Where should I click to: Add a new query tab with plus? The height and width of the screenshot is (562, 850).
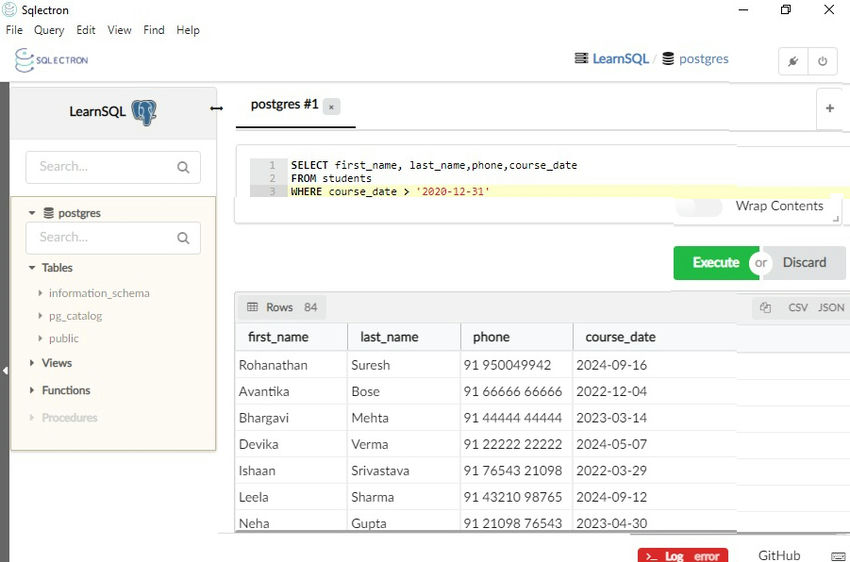click(829, 108)
